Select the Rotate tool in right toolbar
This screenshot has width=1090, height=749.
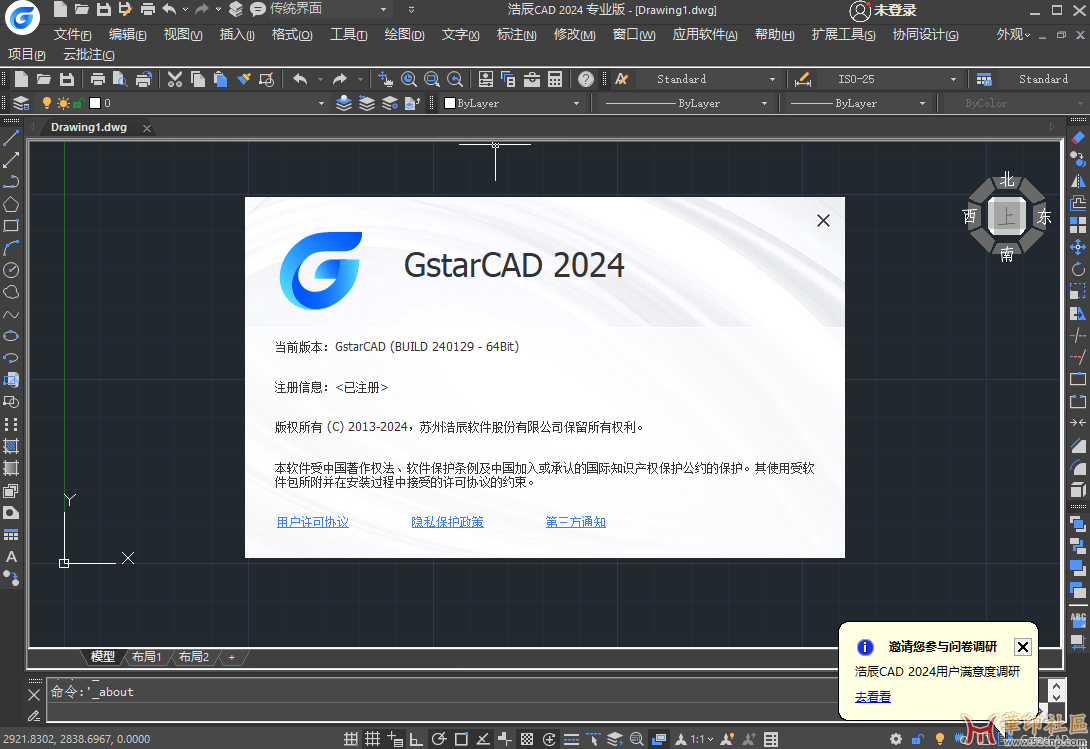tap(1077, 269)
